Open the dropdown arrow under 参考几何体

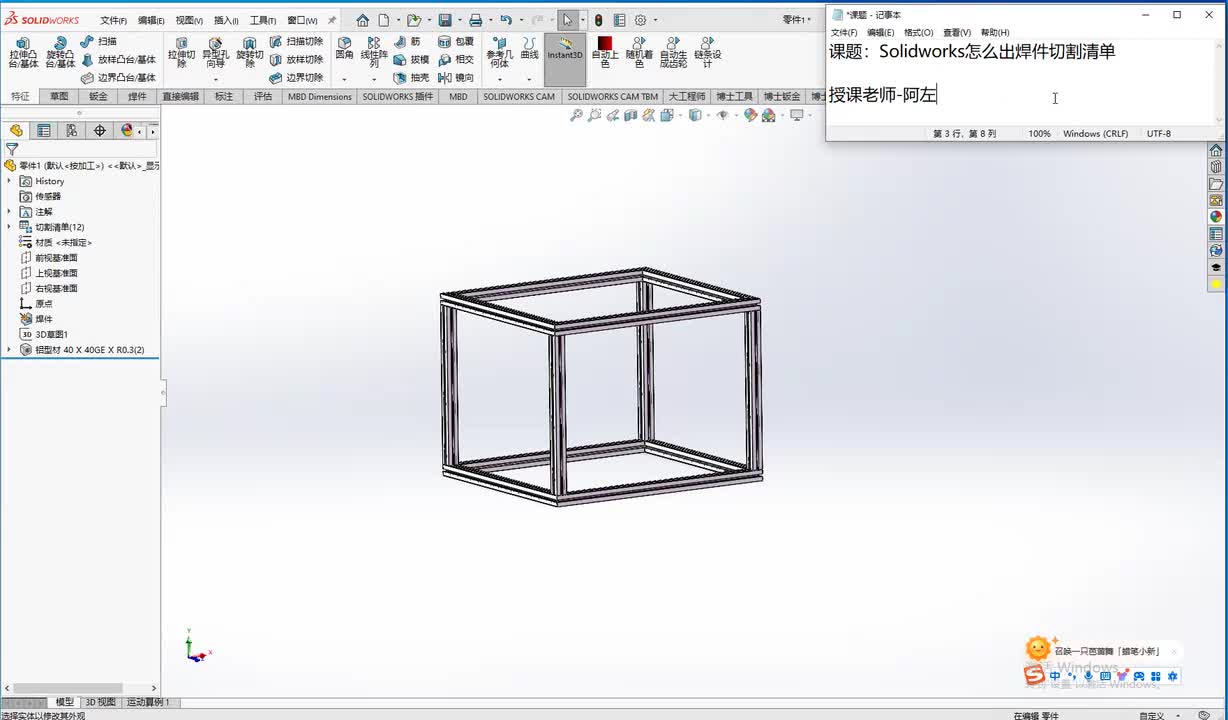pyautogui.click(x=499, y=79)
